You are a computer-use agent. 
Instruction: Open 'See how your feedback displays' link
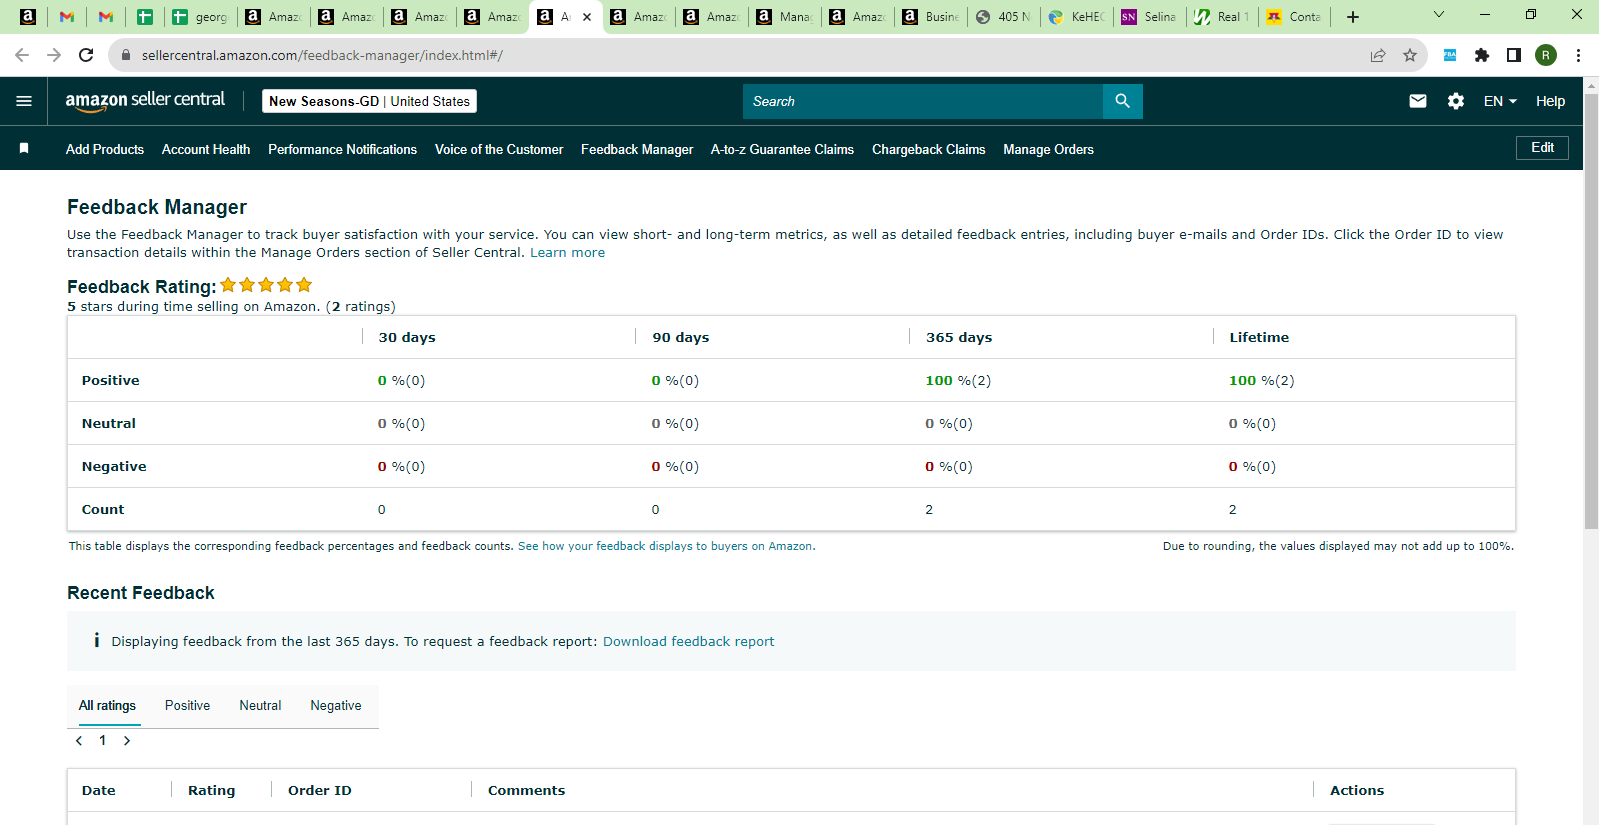click(x=666, y=546)
